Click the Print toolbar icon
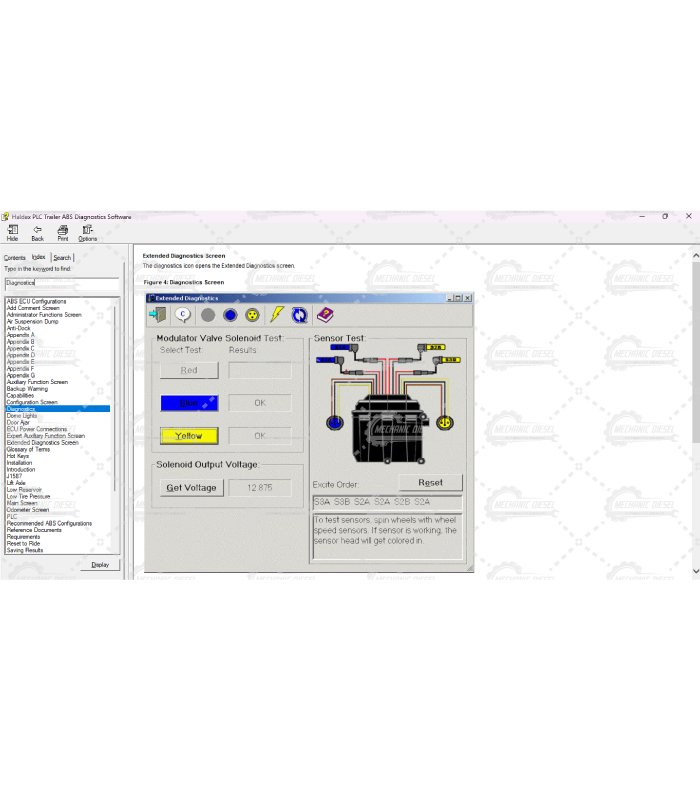This screenshot has width=700, height=800. [62, 232]
